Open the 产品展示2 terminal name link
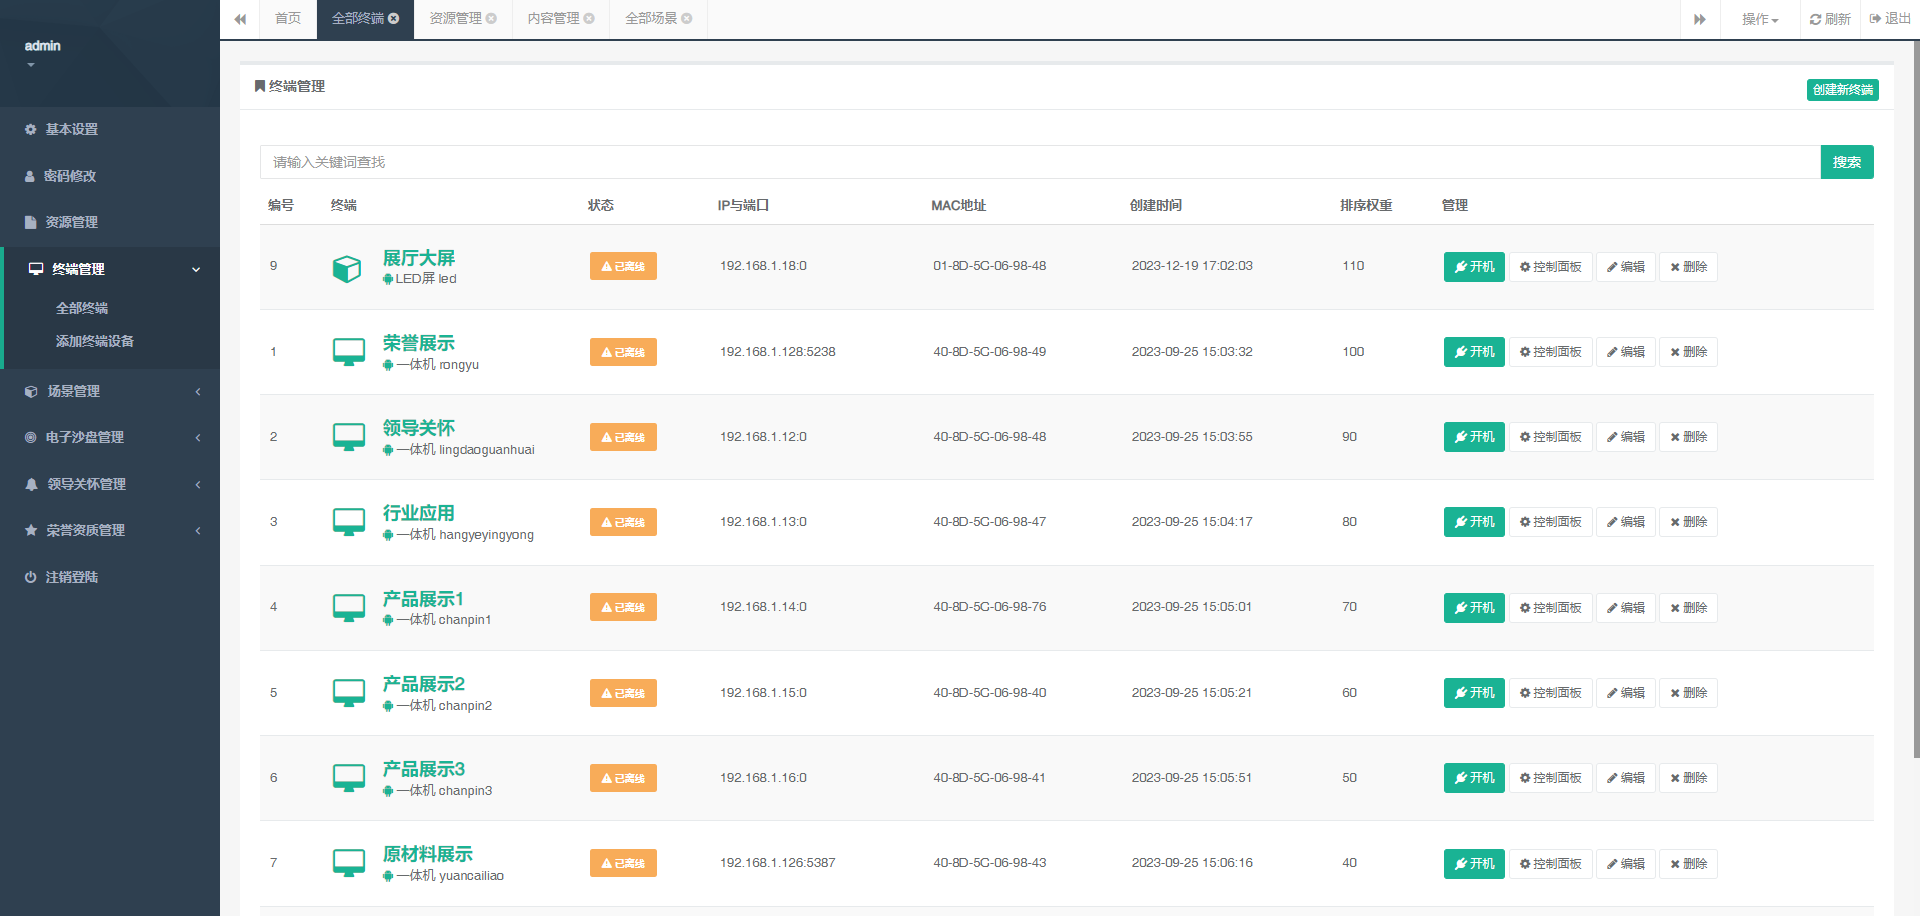The image size is (1920, 916). pos(424,684)
